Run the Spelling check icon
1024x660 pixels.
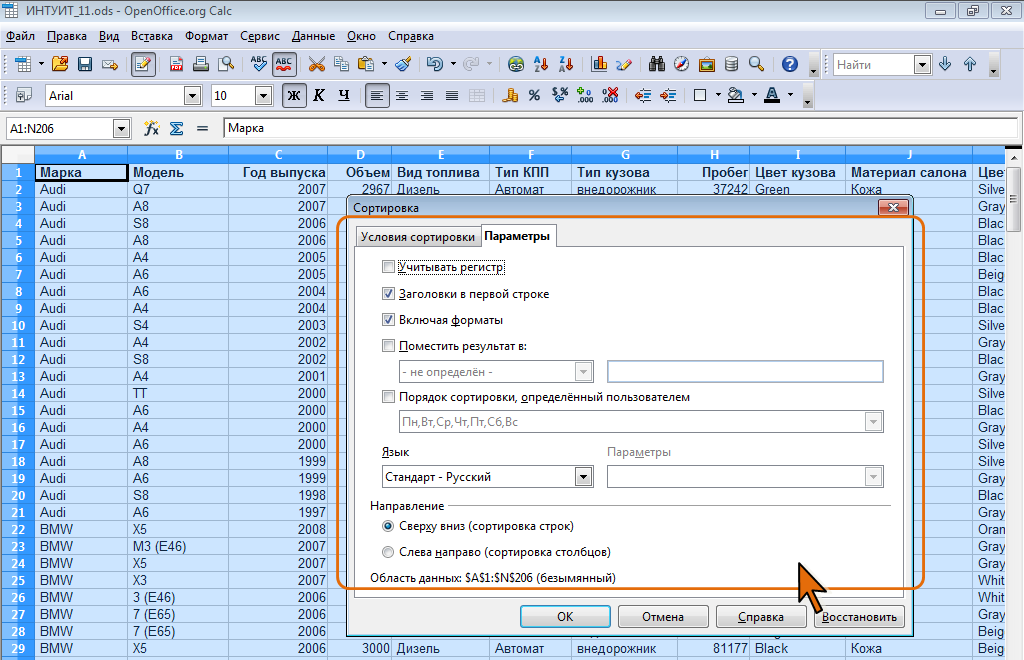coord(259,64)
